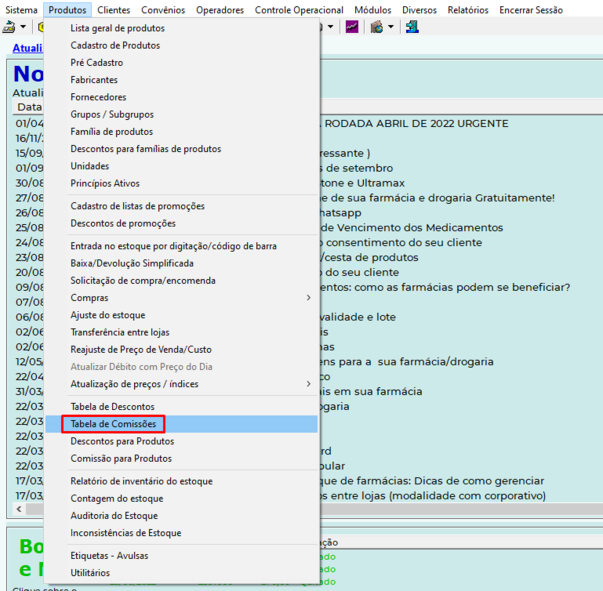Open Auditoria do Estoque

tap(182, 516)
